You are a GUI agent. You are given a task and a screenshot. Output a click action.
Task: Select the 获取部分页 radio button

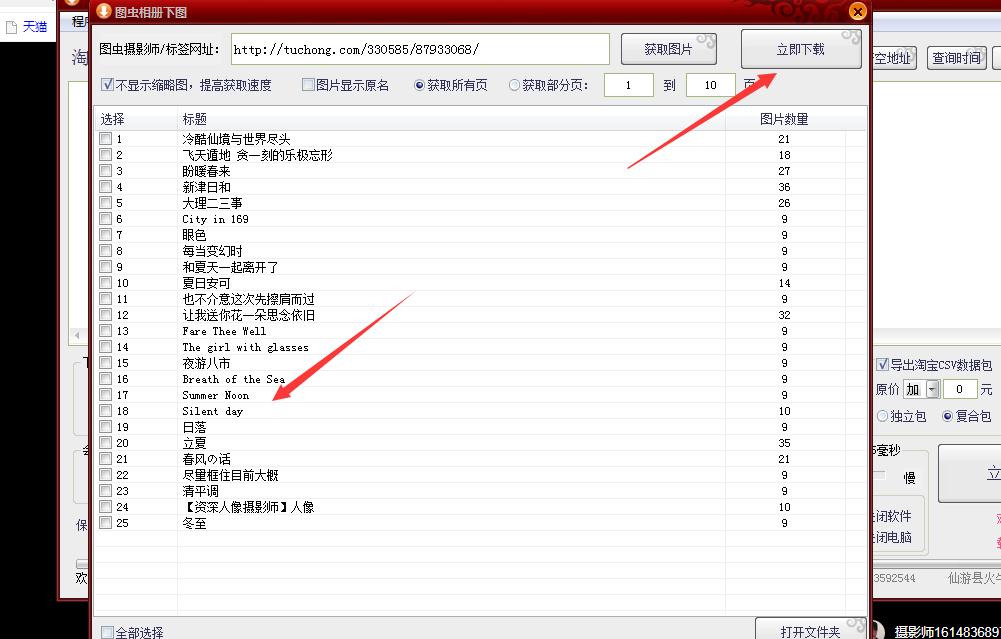513,84
